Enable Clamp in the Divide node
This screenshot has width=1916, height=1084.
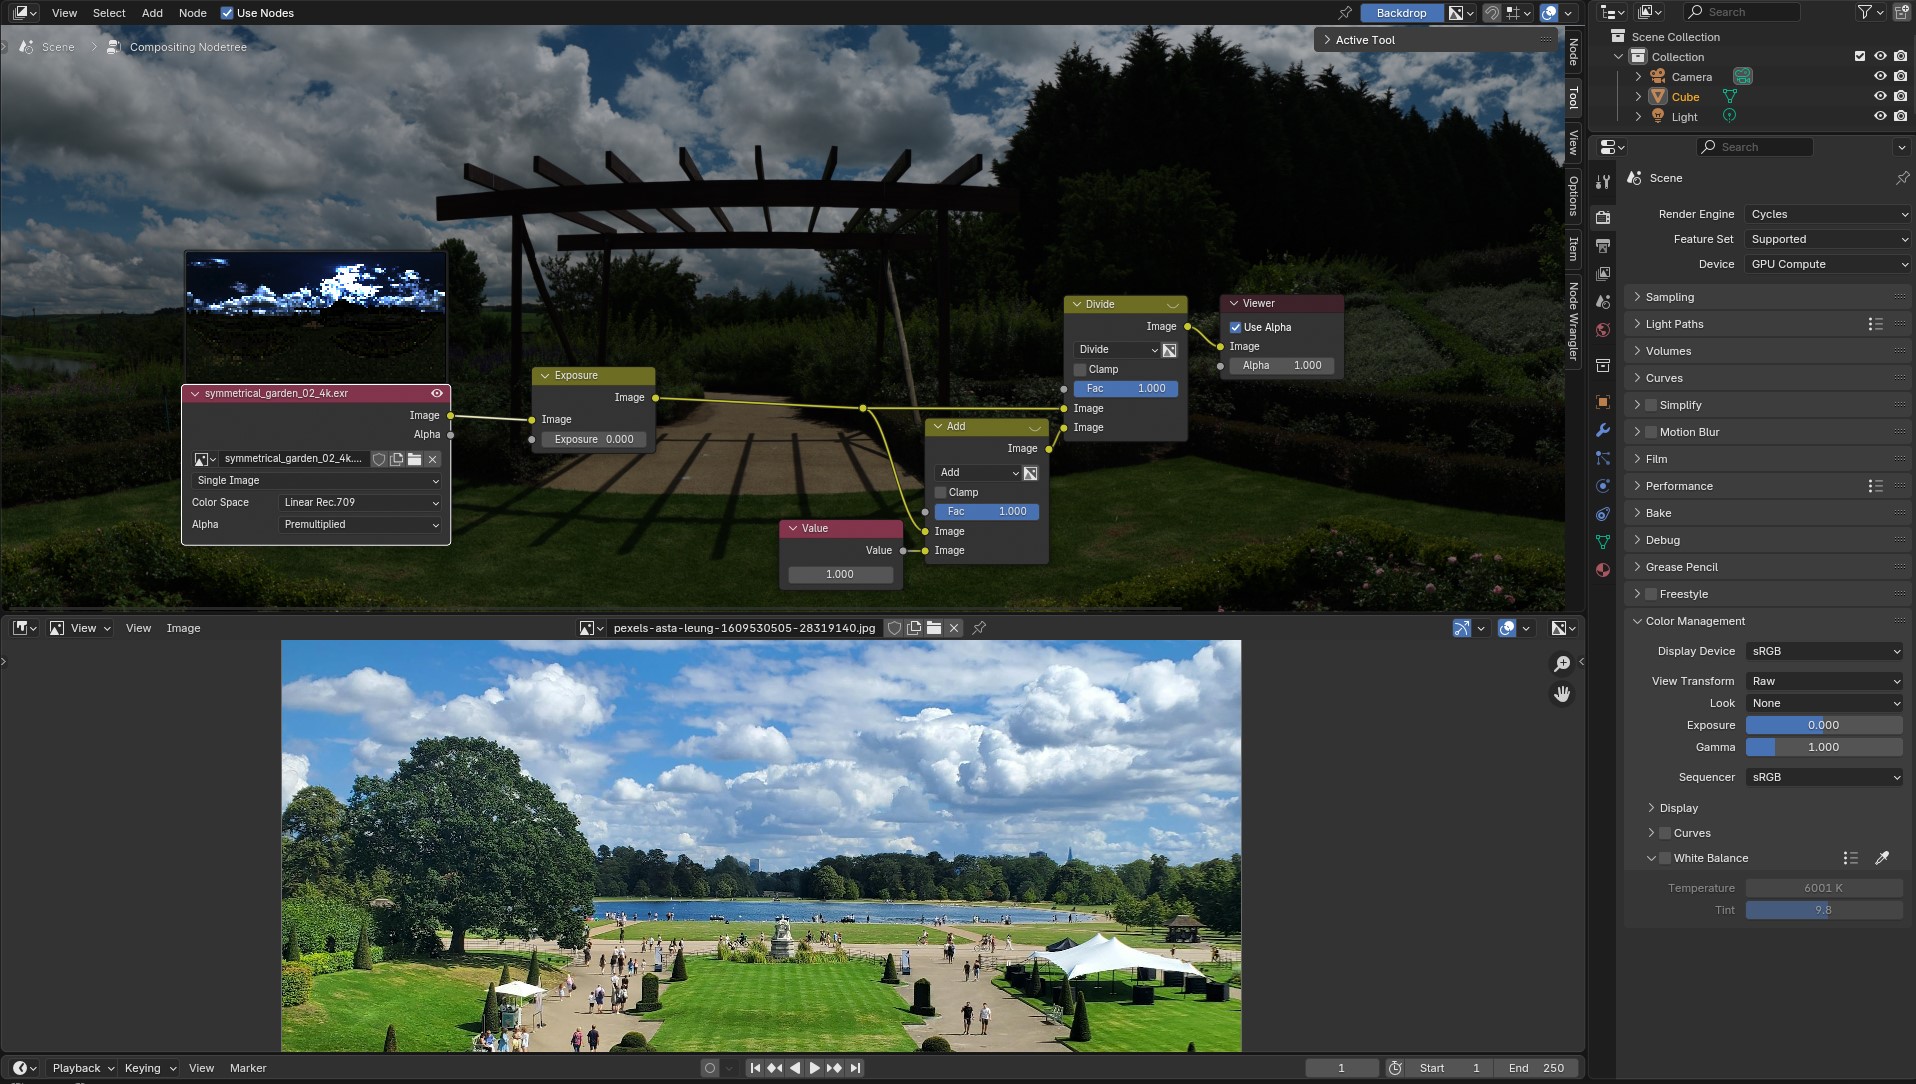coord(1080,369)
